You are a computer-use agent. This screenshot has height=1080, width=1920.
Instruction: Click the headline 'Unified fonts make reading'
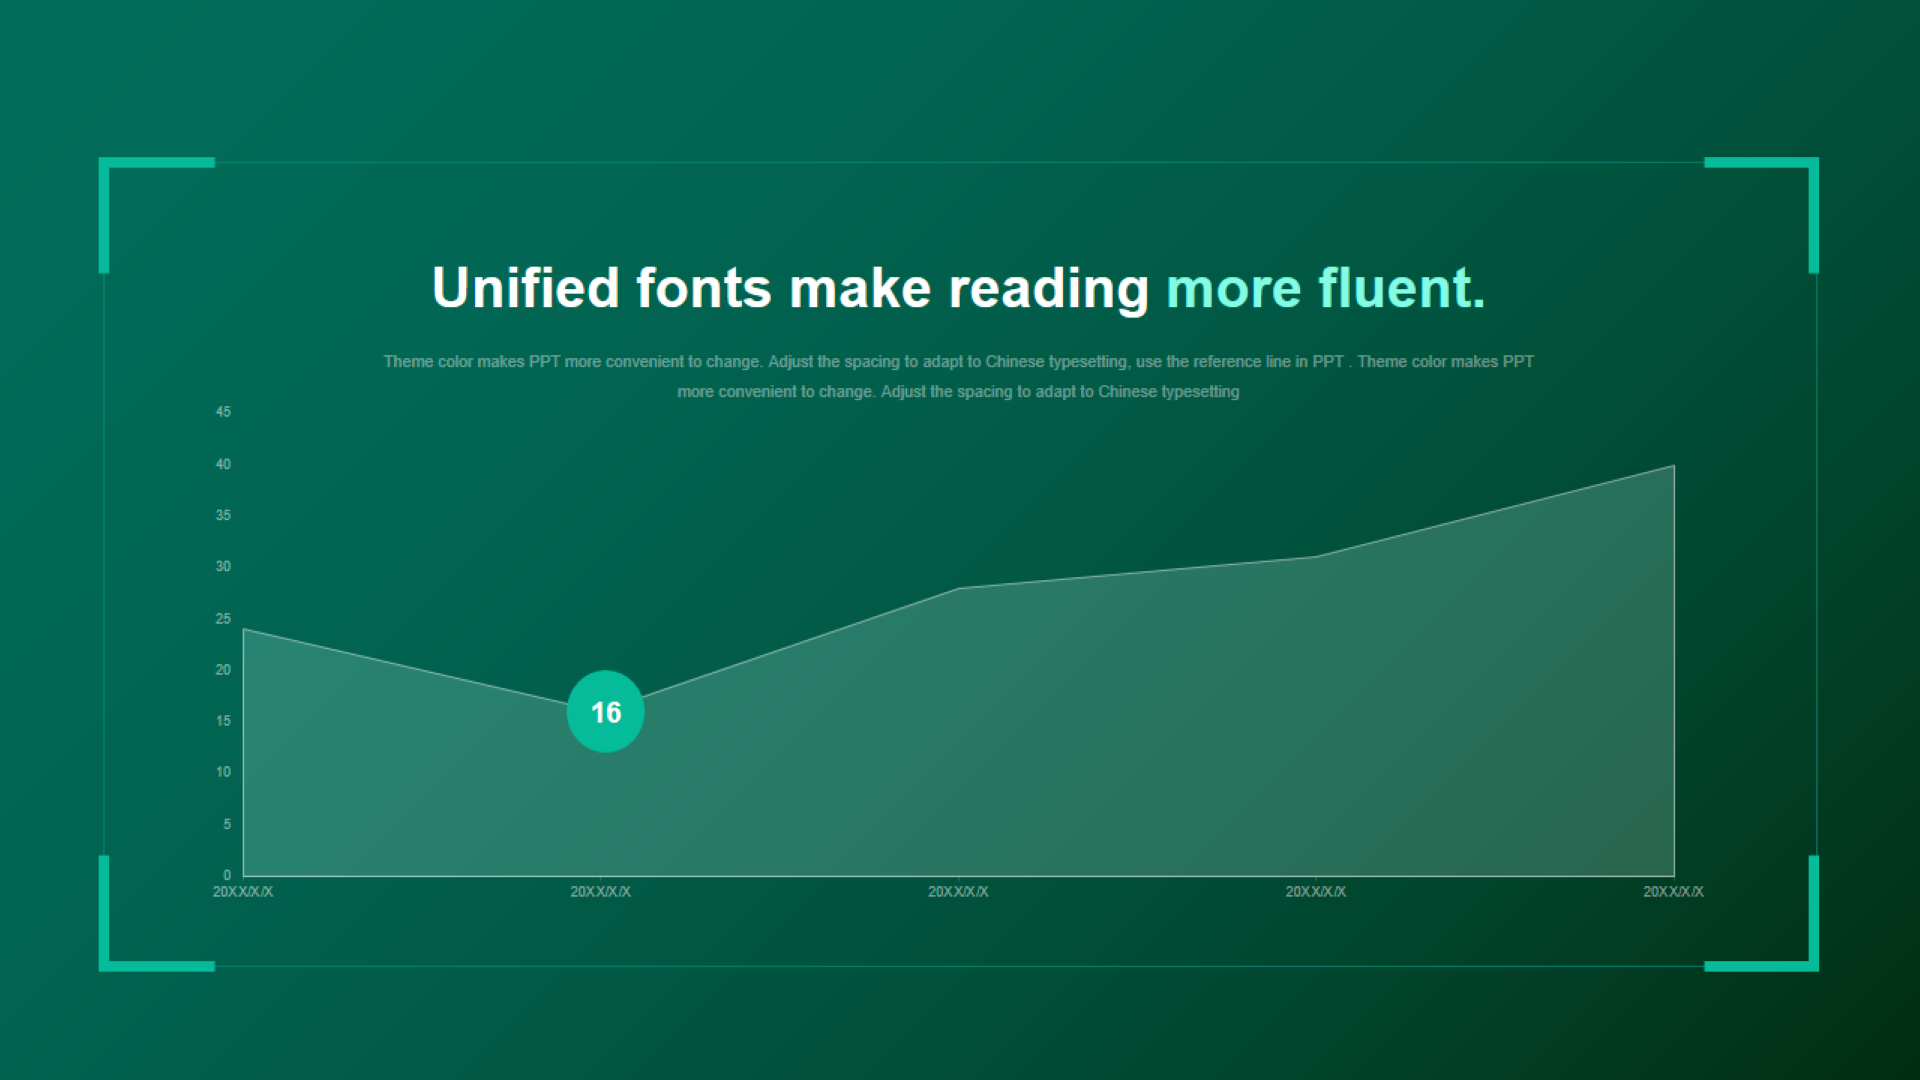[790, 288]
